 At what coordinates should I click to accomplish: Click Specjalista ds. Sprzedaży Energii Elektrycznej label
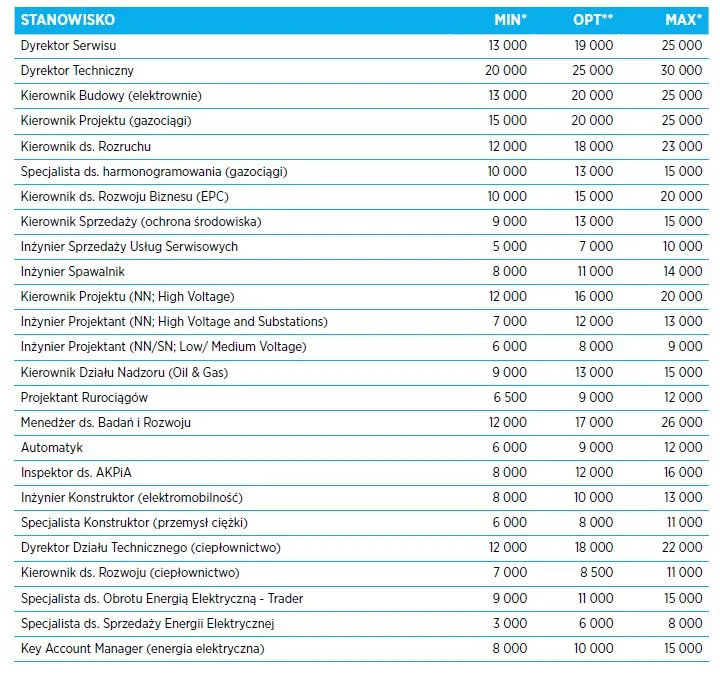pos(147,624)
